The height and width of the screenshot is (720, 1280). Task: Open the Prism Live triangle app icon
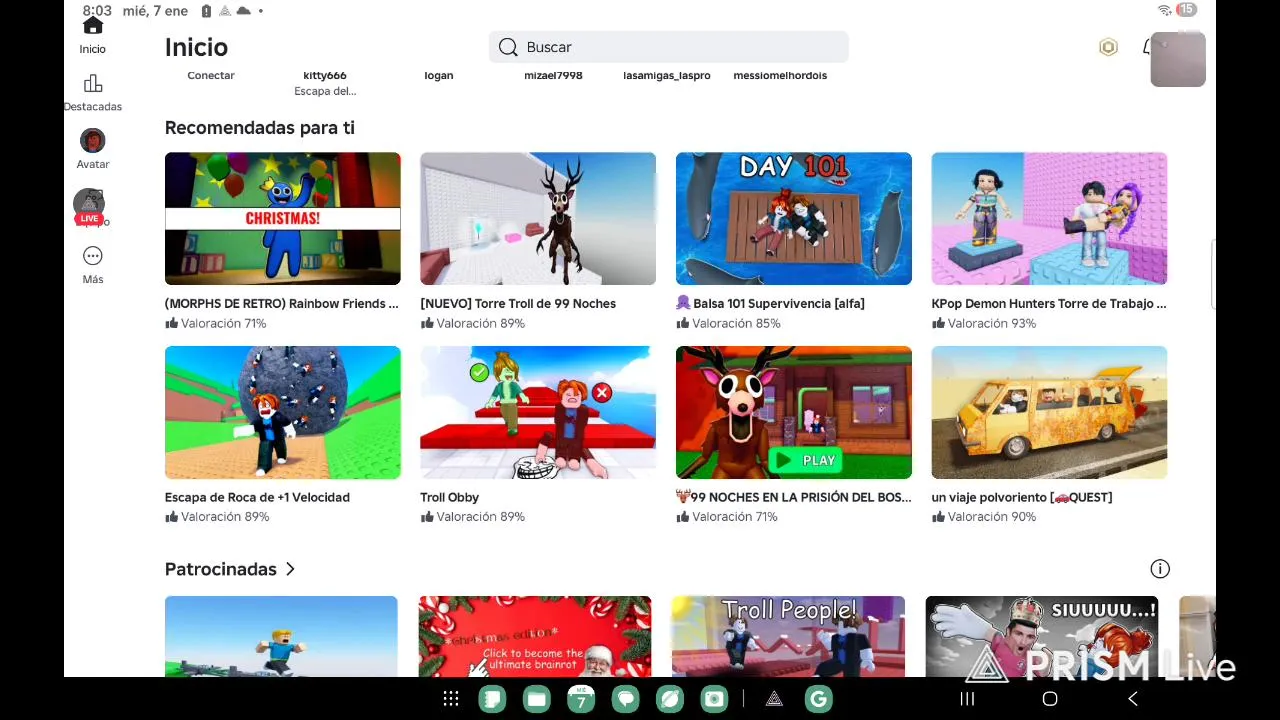774,699
